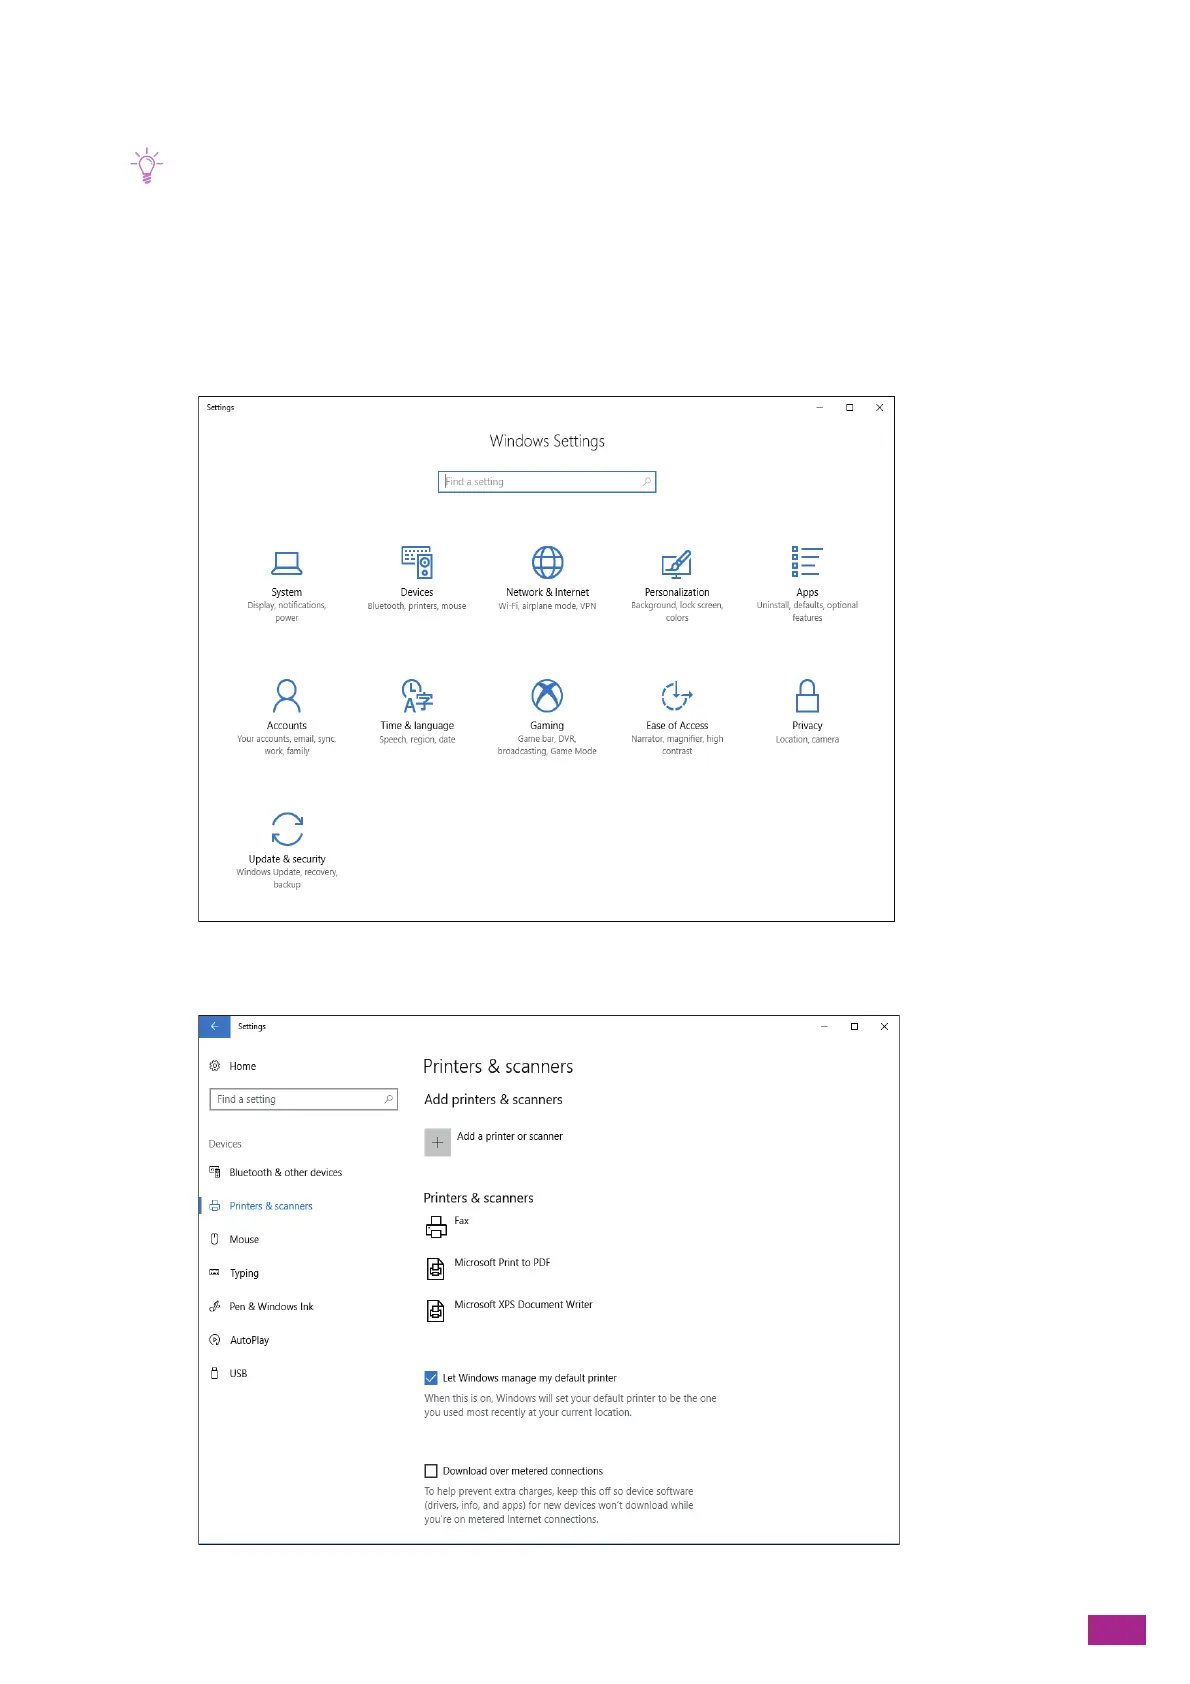The width and height of the screenshot is (1190, 1684).
Task: Select the Fax printer
Action: point(448,1225)
